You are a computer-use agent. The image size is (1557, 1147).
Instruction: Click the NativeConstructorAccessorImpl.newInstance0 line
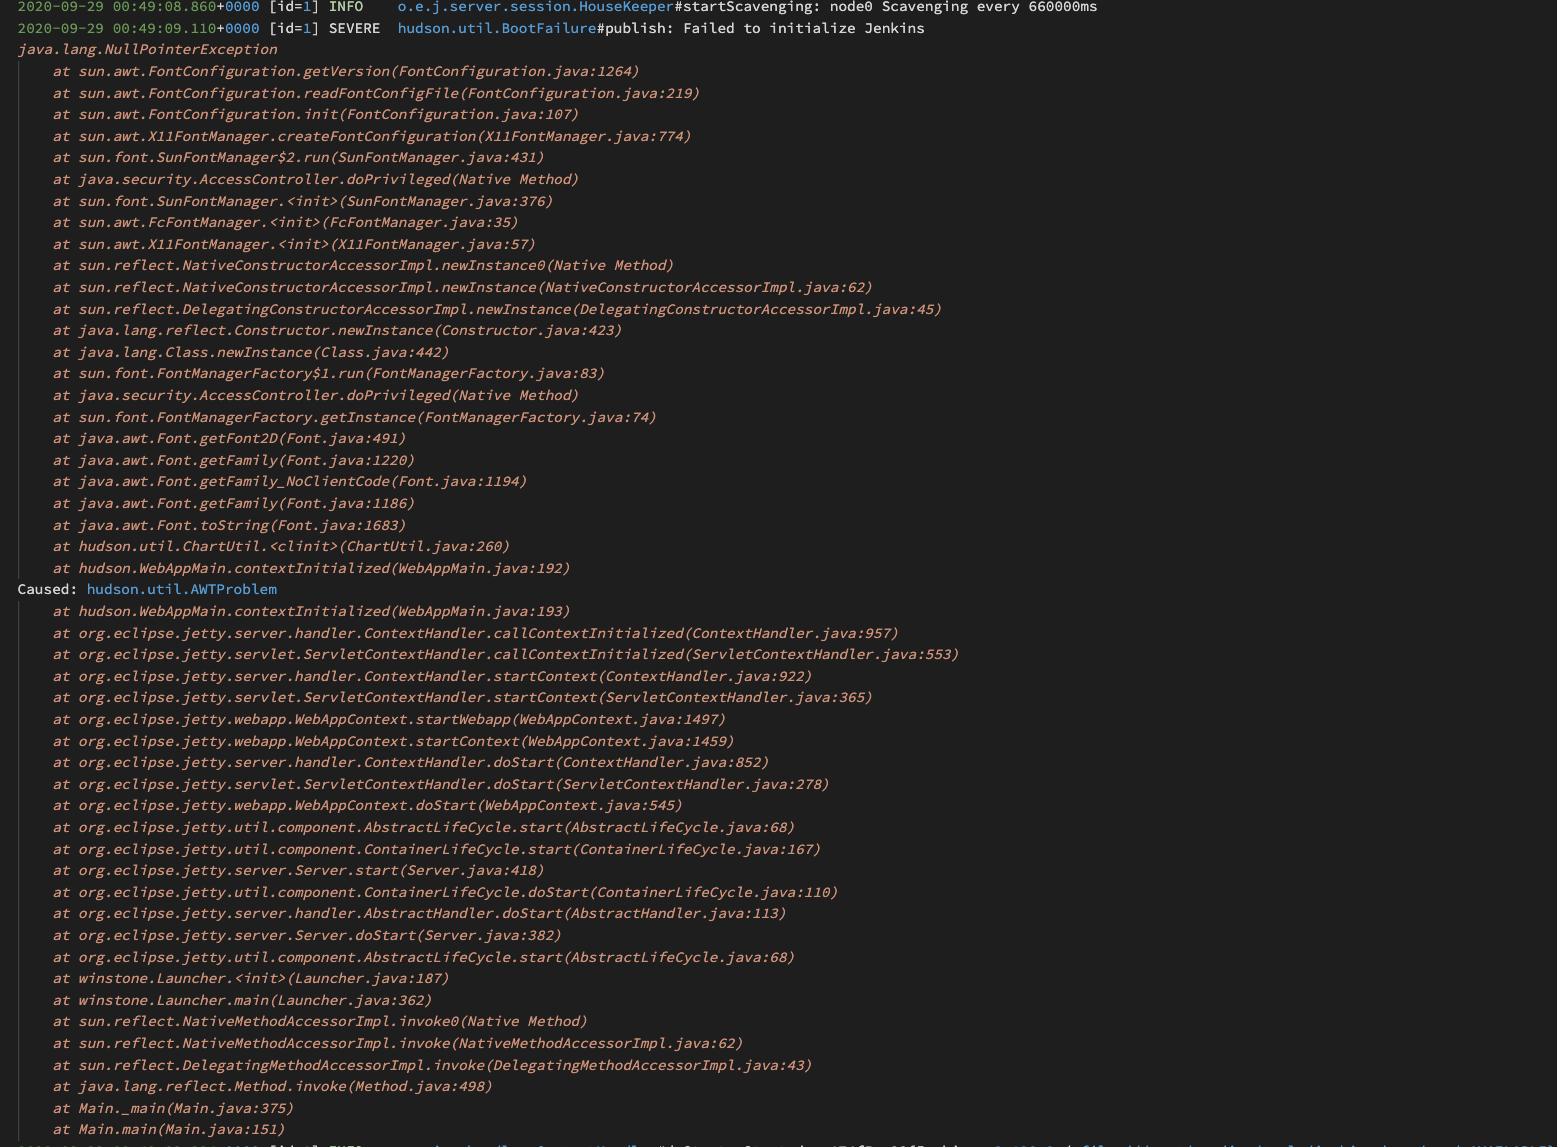pyautogui.click(x=364, y=265)
